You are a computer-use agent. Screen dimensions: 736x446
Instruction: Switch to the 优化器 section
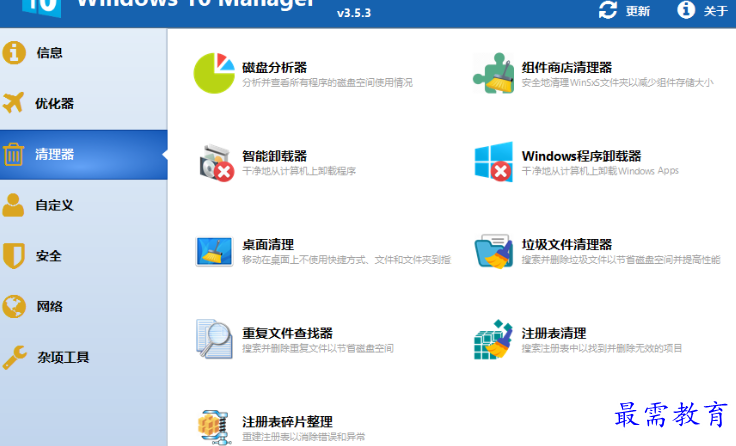pos(84,103)
